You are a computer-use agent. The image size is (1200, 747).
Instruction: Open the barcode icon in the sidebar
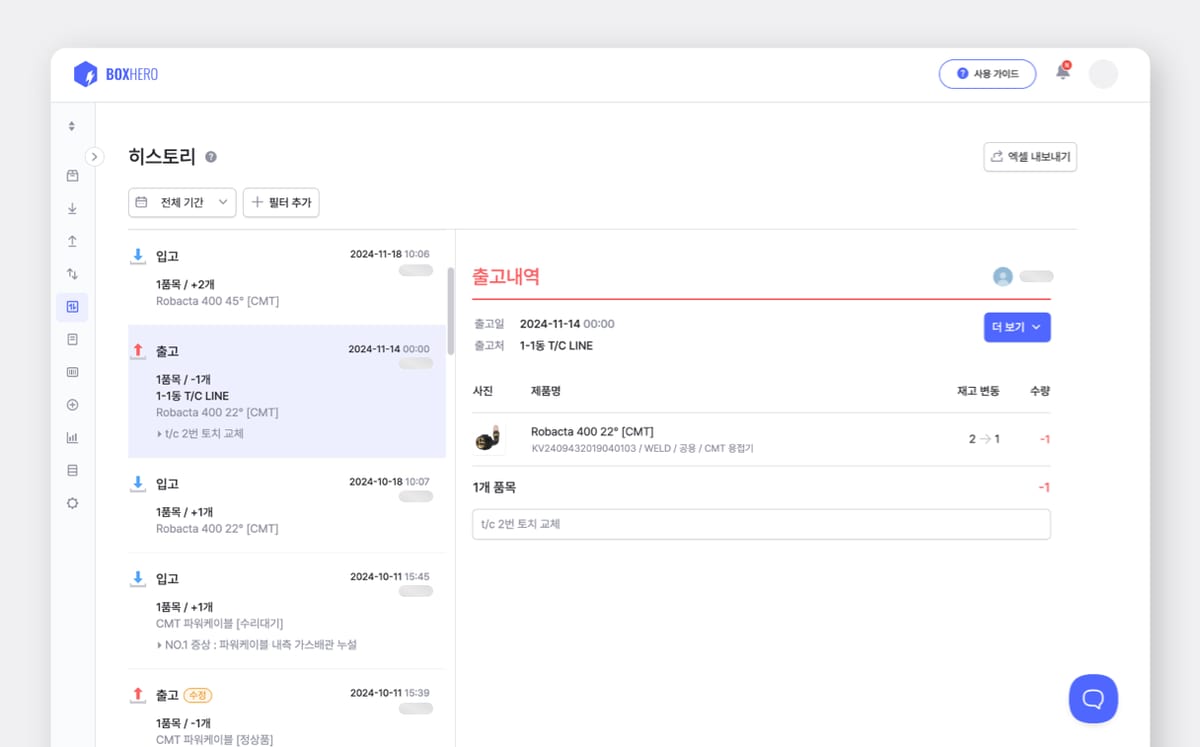[x=72, y=372]
